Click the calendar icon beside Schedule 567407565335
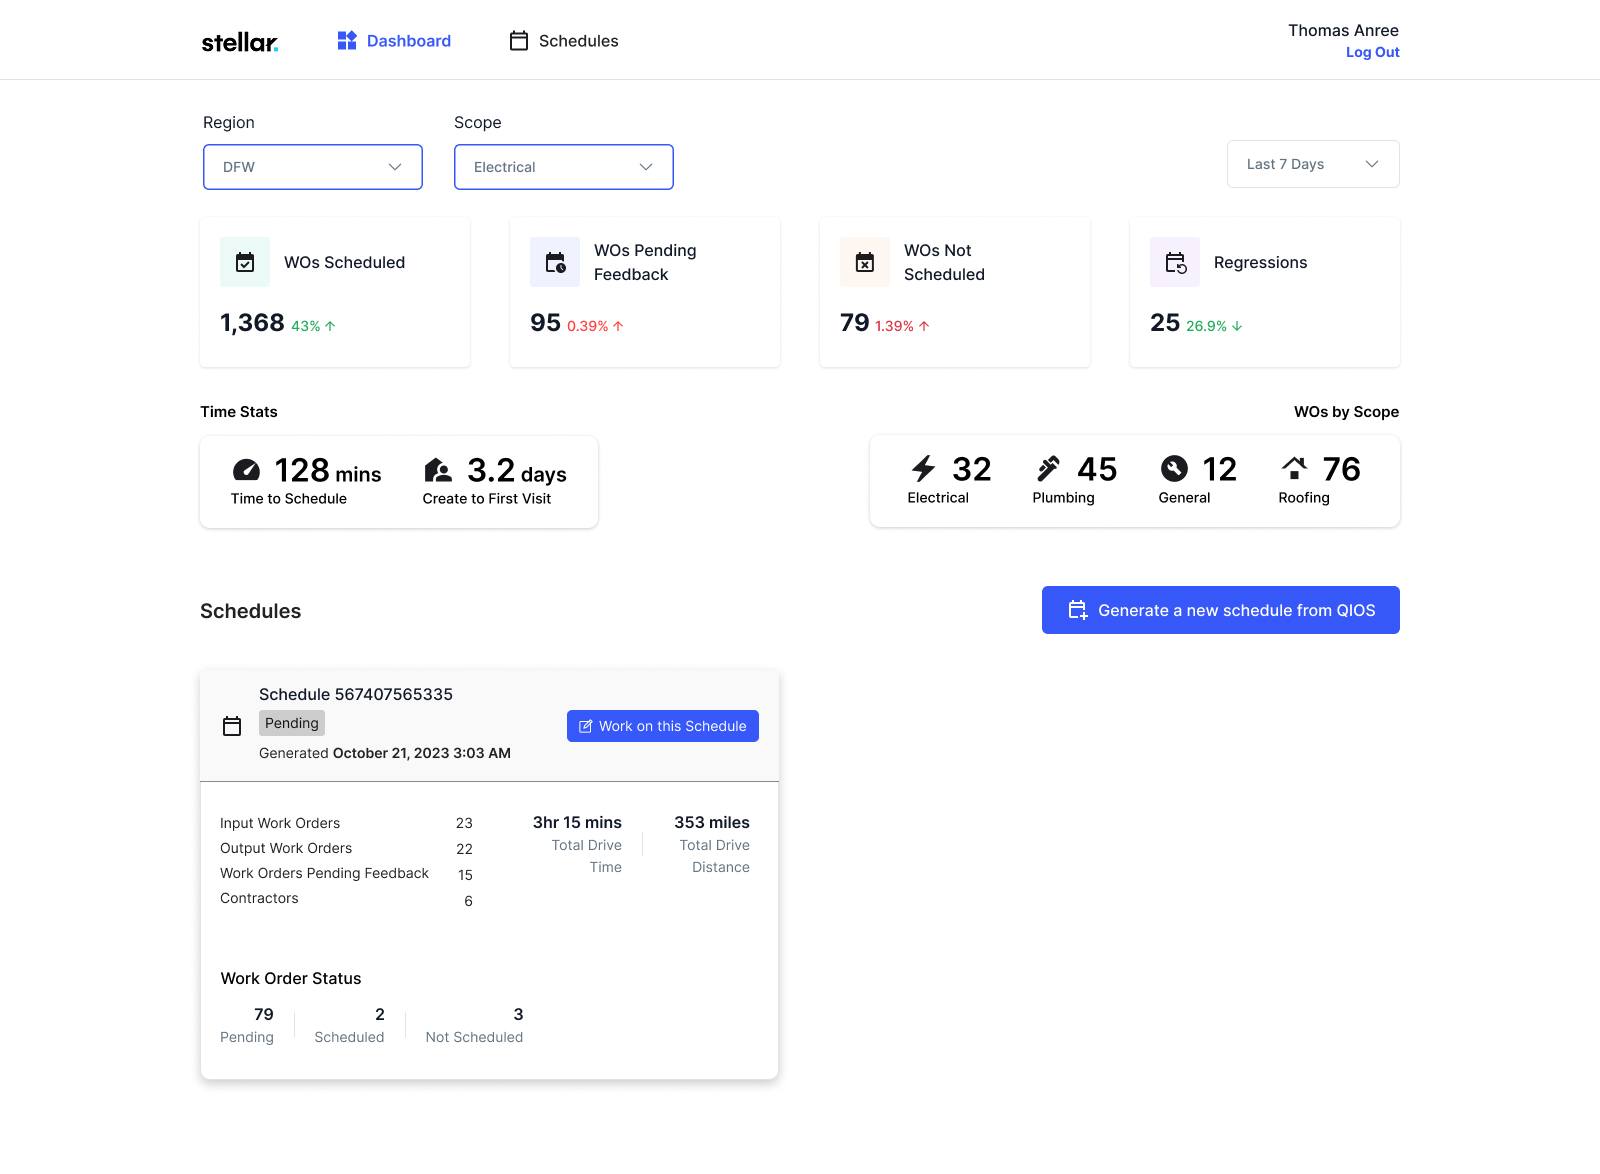Screen dimensions: 1600x1174 232,726
